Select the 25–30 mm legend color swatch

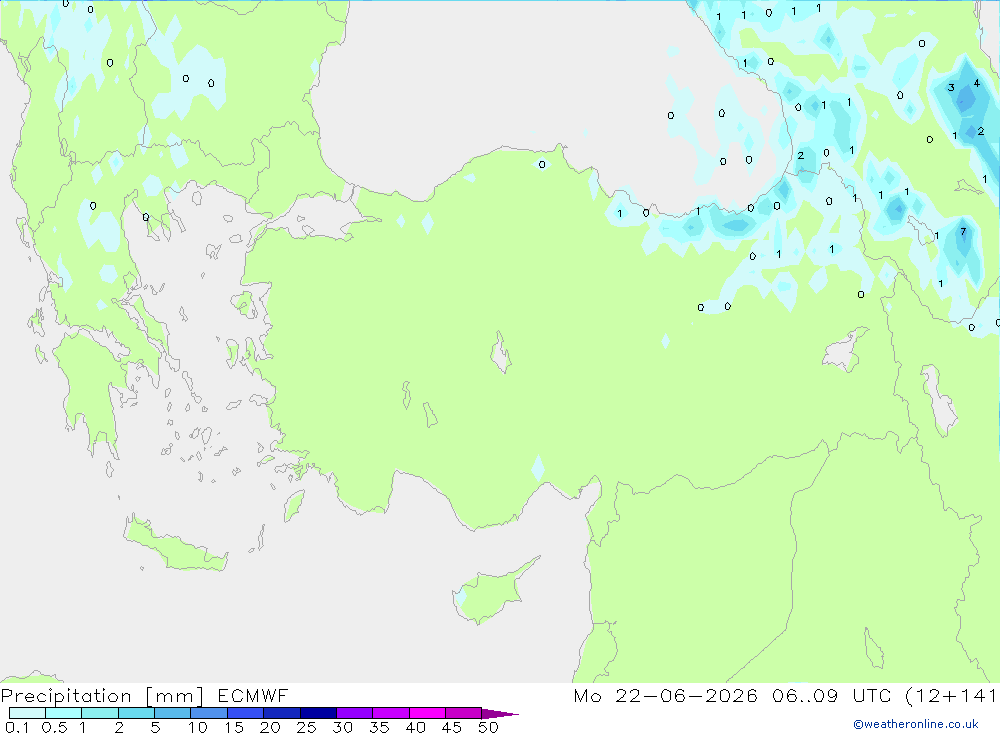point(318,713)
